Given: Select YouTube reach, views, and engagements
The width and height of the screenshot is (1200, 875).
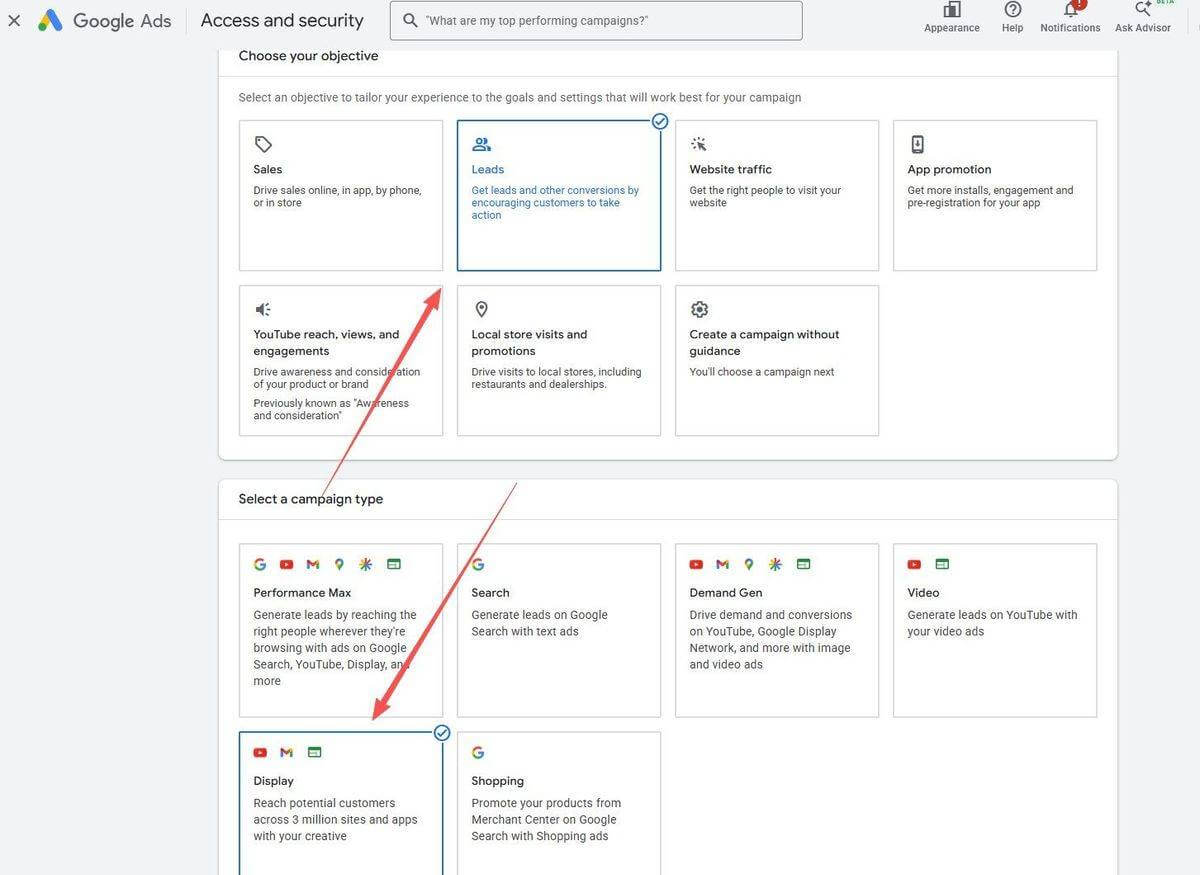Looking at the screenshot, I should click(341, 361).
